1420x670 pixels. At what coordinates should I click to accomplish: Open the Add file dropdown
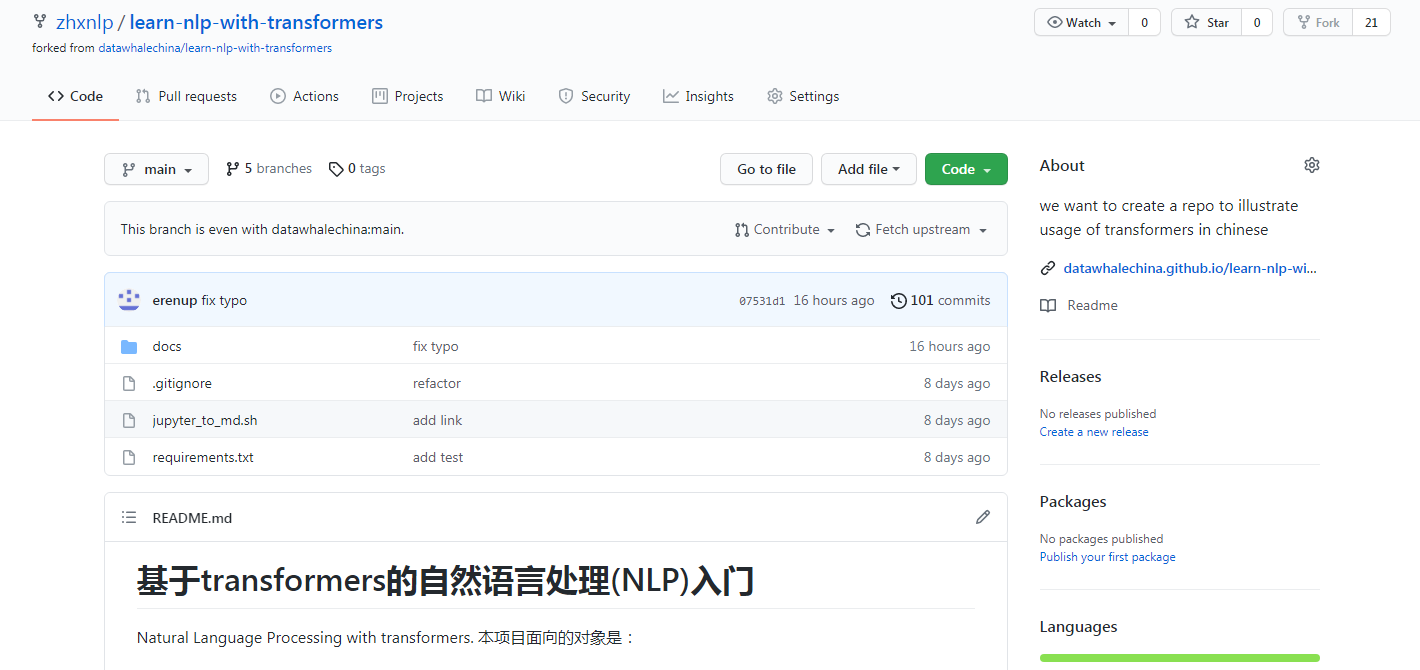868,169
